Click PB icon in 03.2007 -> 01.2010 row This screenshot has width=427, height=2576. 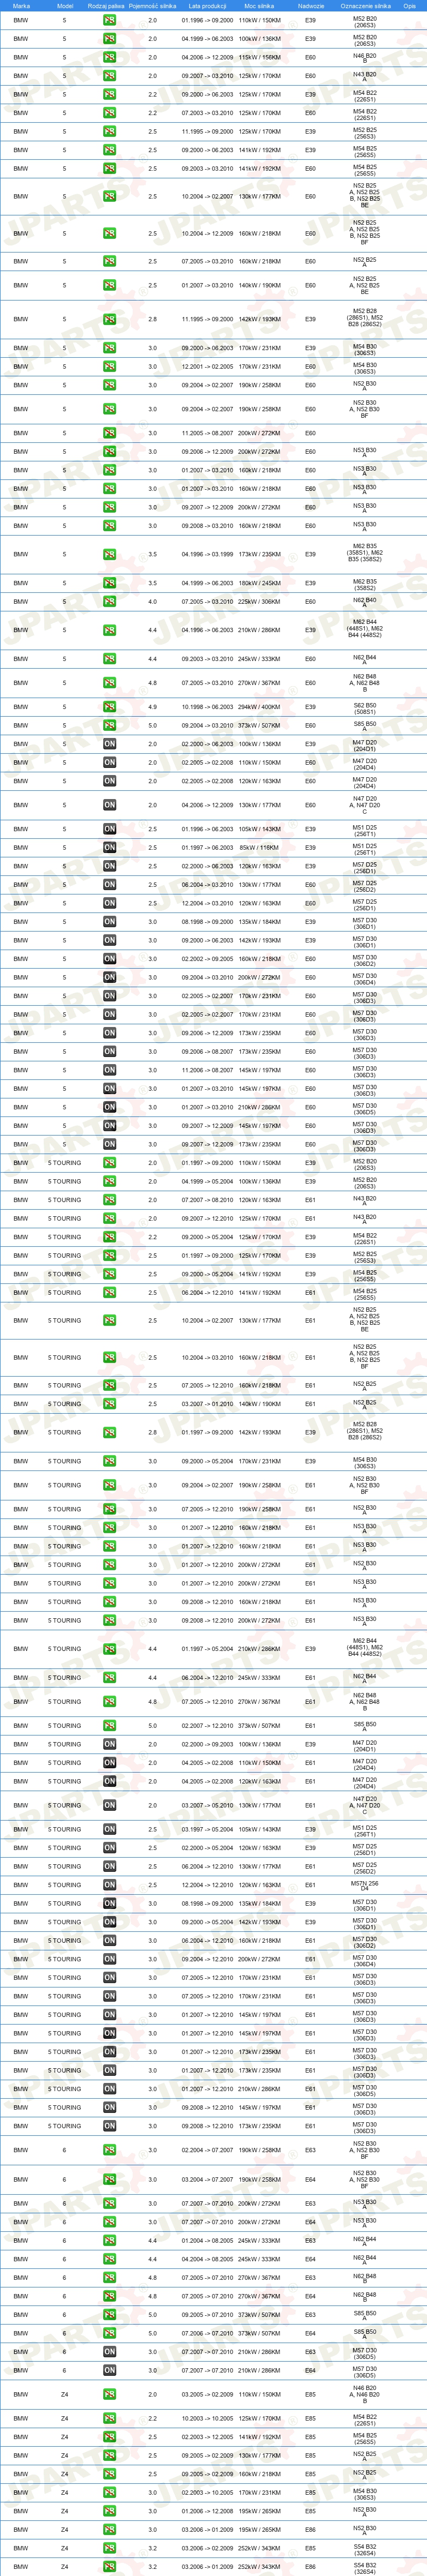coord(109,1404)
